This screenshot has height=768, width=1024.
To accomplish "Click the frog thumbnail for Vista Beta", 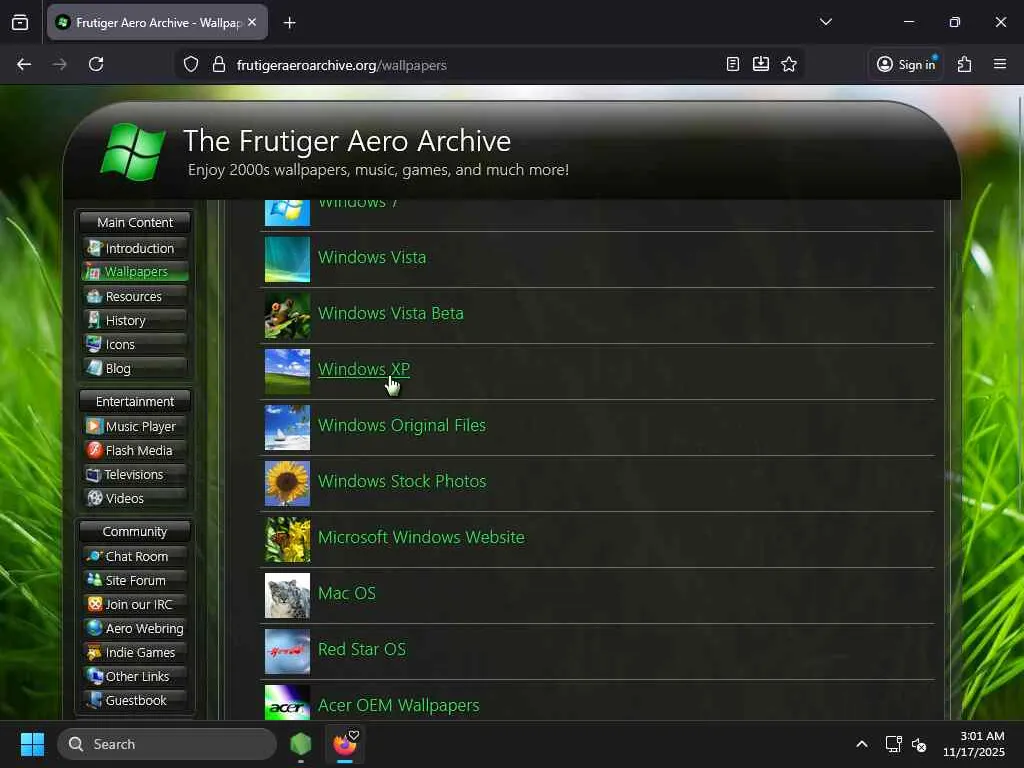I will coord(287,315).
